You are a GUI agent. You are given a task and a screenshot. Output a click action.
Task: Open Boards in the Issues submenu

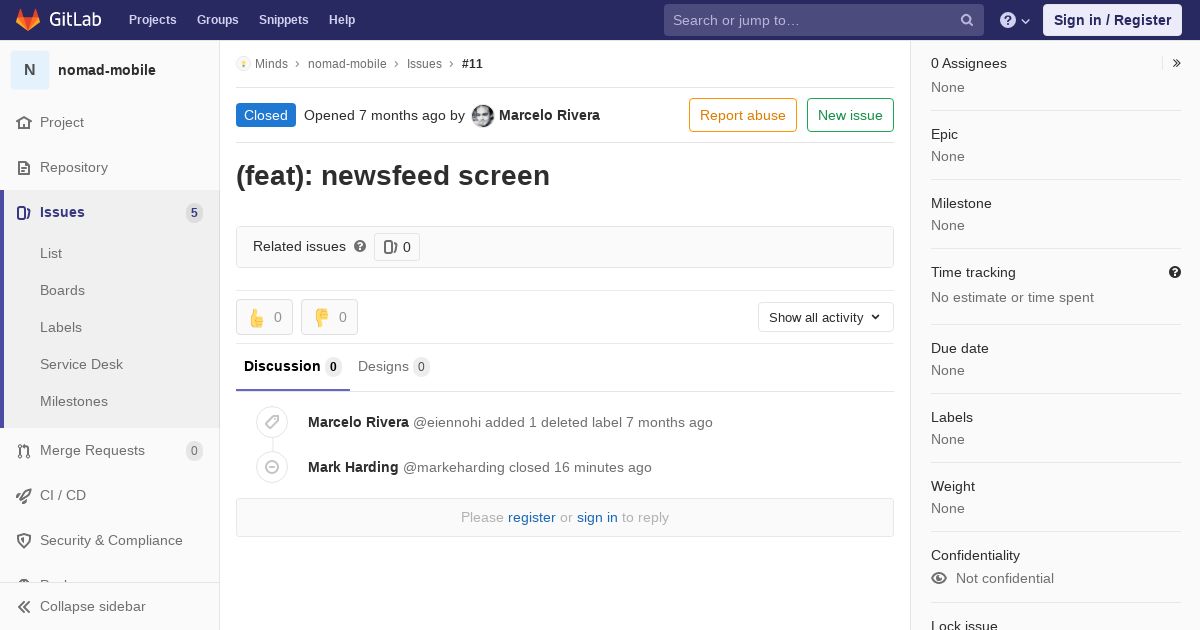[x=62, y=290]
